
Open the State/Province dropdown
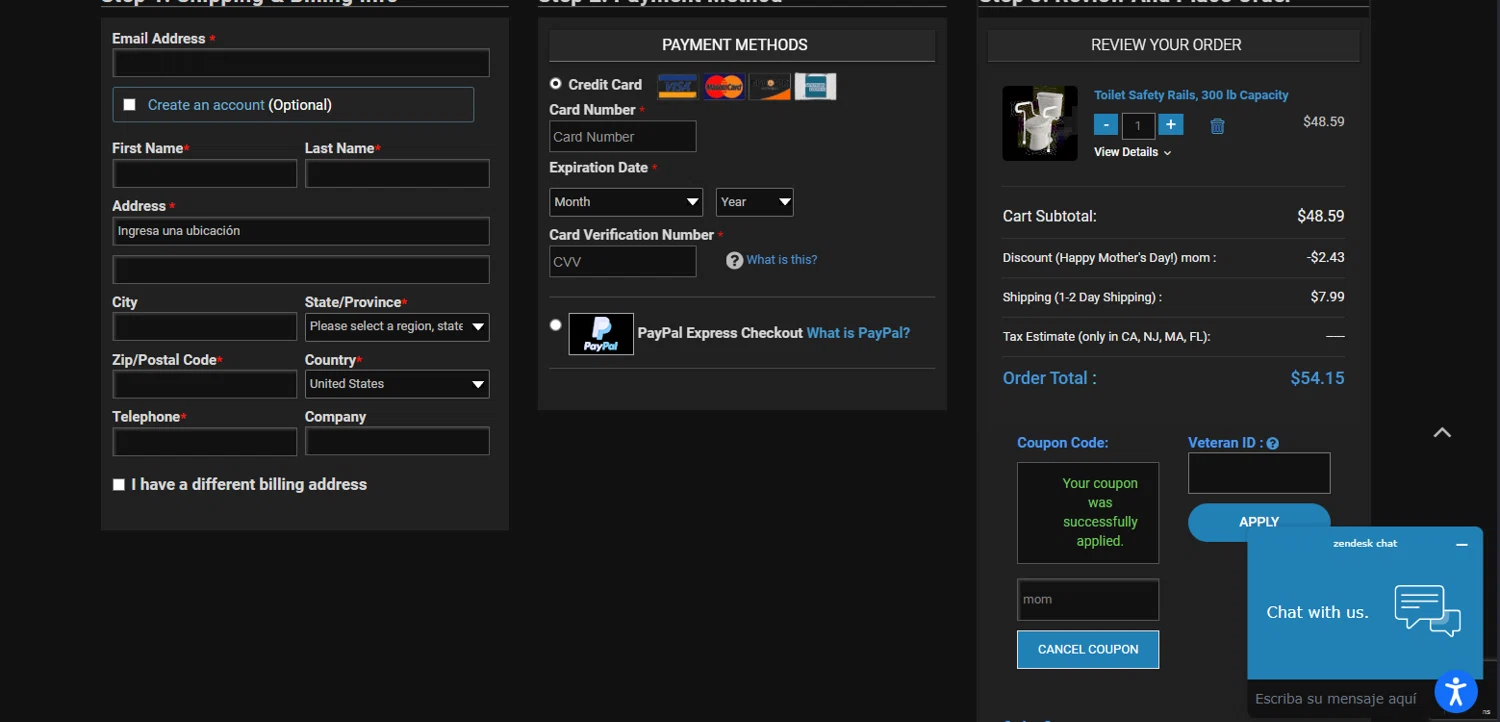point(396,327)
